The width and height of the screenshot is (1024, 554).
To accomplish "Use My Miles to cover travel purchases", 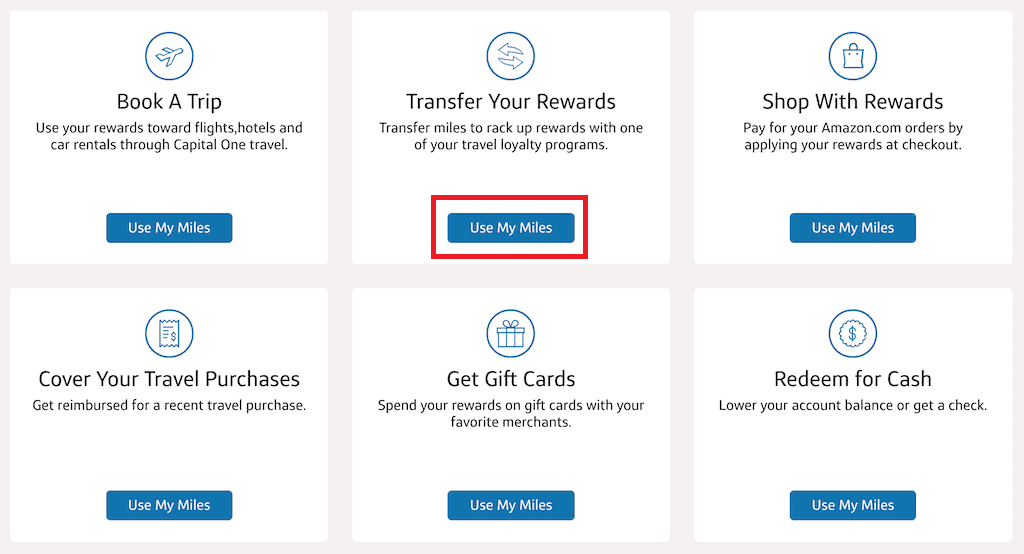I will (169, 506).
